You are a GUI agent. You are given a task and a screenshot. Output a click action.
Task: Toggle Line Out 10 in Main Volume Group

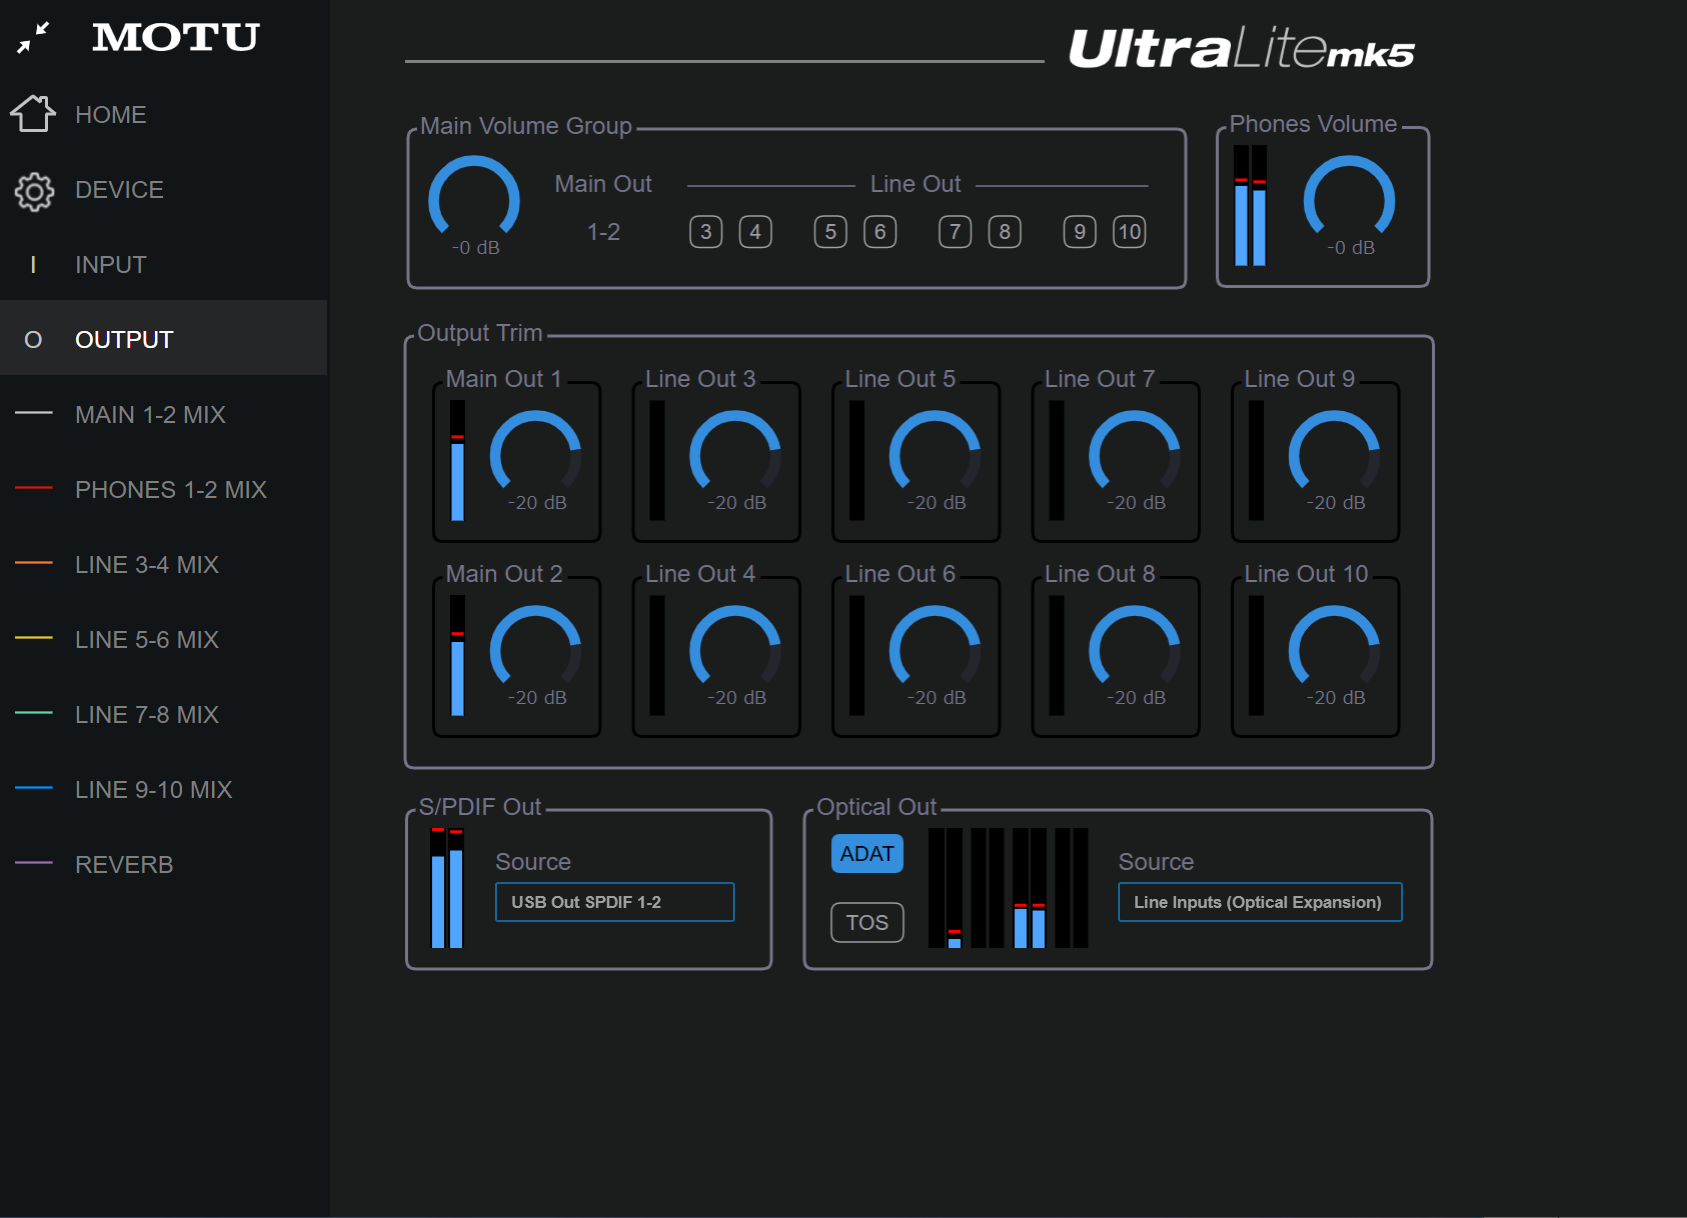tap(1129, 232)
